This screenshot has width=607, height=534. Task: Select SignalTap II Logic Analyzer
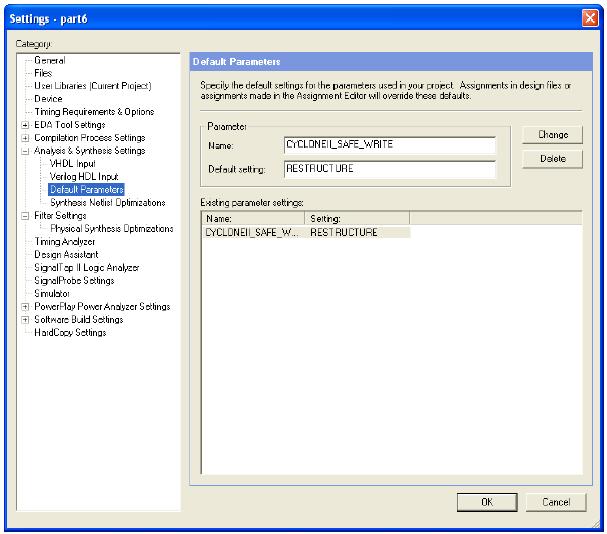[87, 268]
